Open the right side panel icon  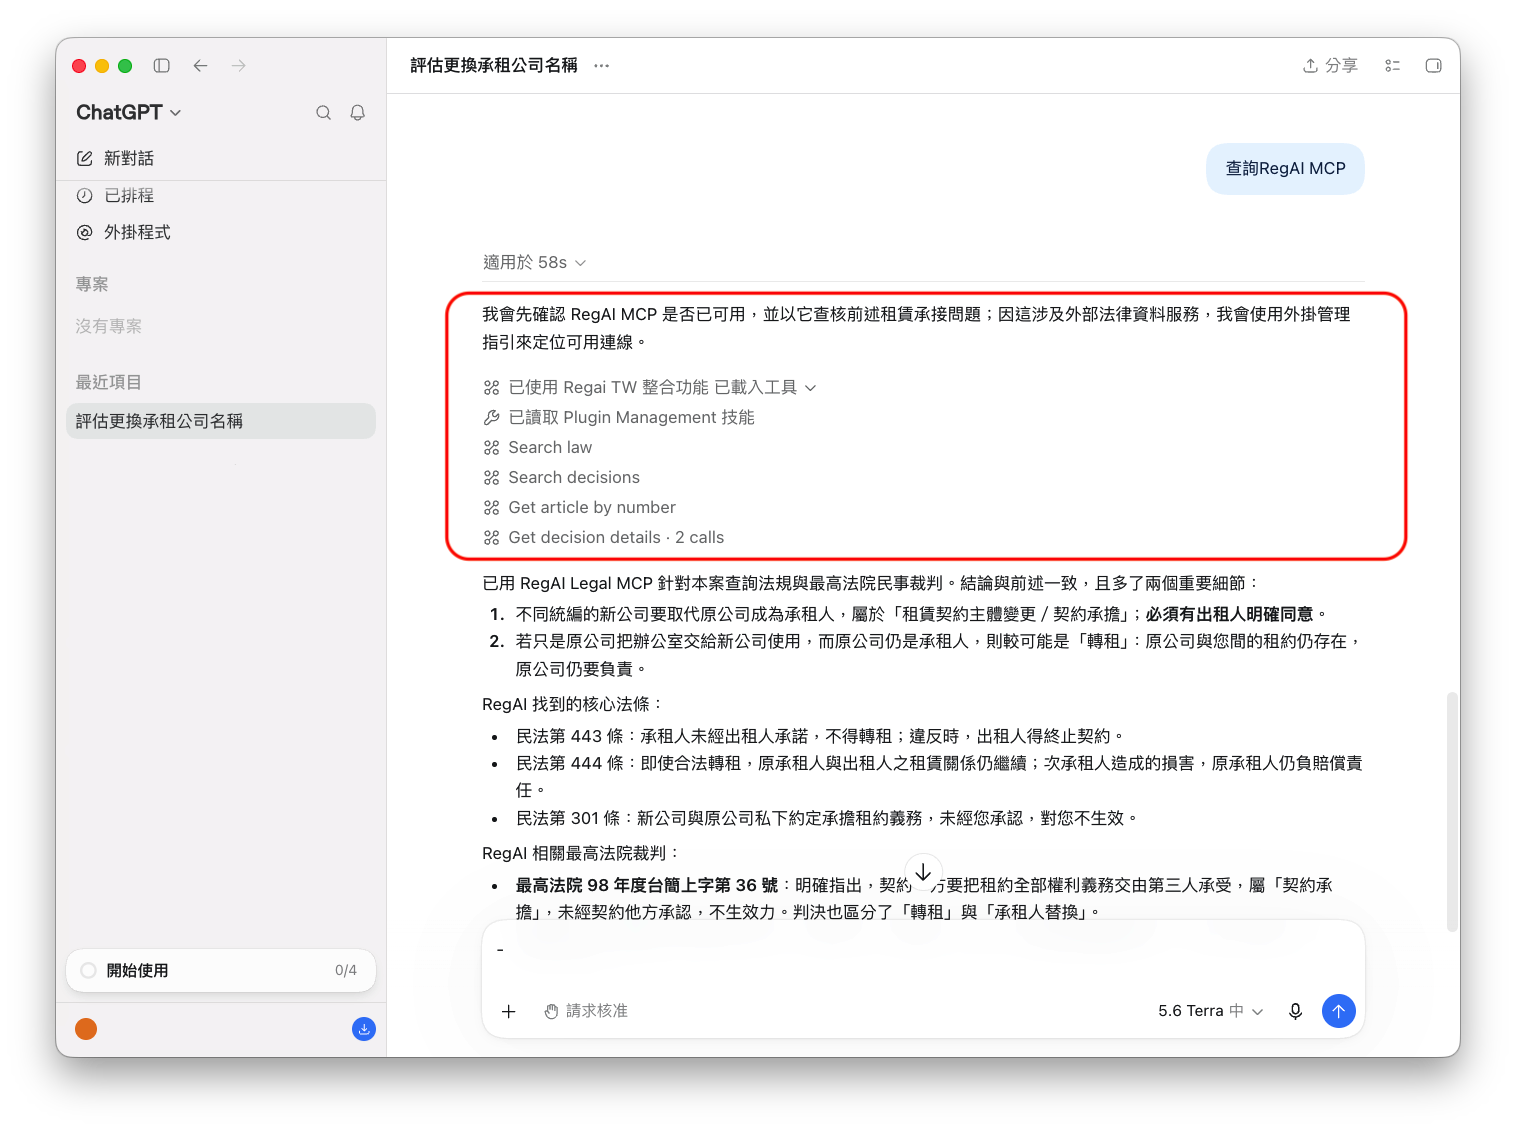click(1433, 66)
